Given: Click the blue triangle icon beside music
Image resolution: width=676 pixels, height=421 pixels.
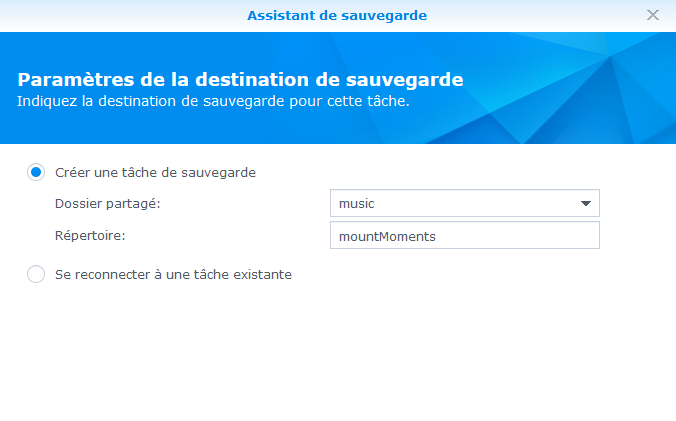Looking at the screenshot, I should point(586,204).
